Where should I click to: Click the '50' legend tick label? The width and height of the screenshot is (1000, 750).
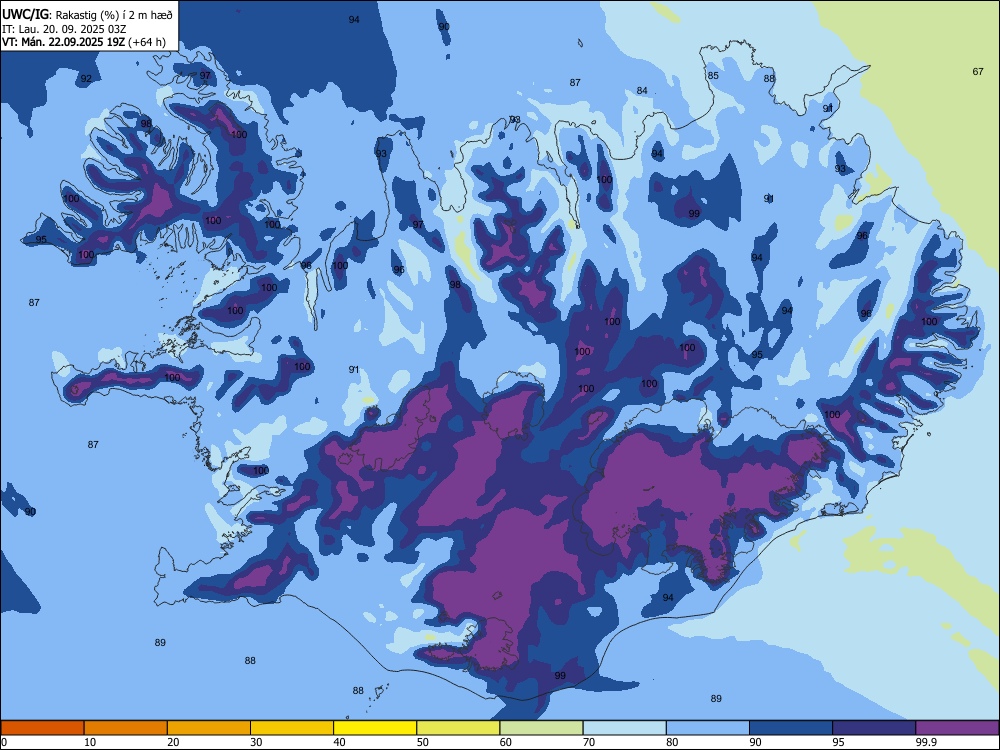point(423,742)
